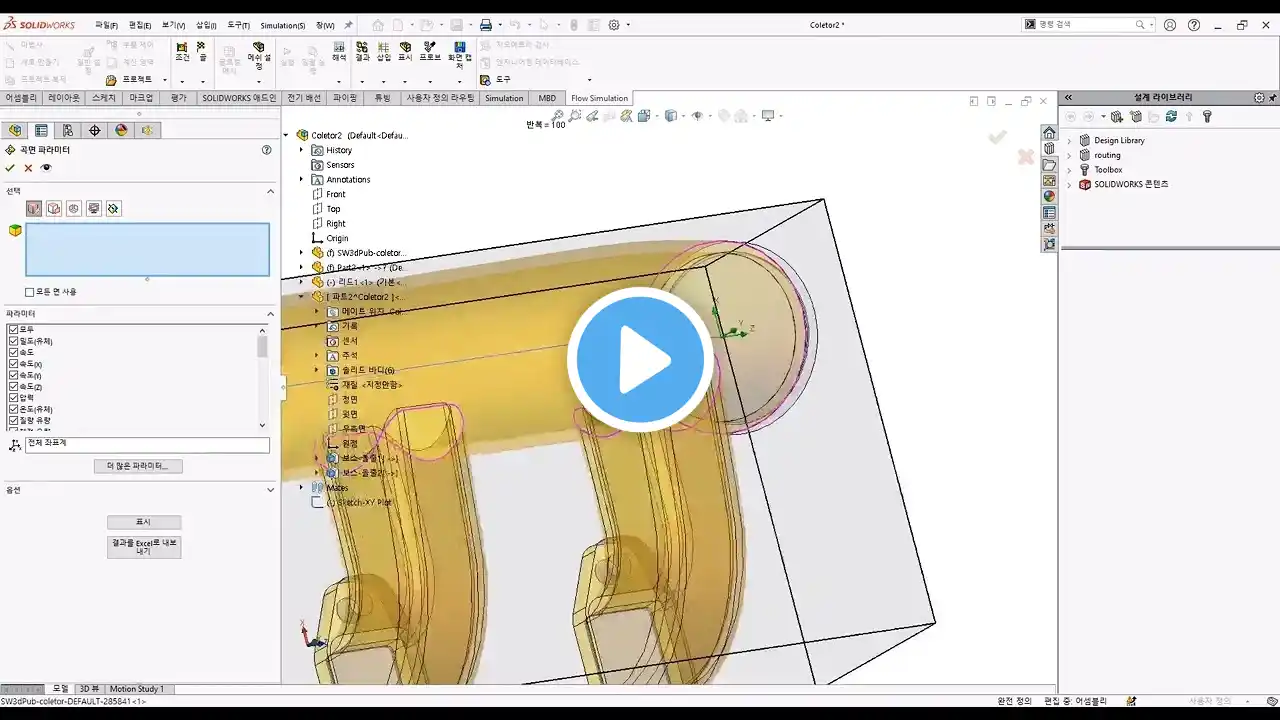Open the Simulation(S) menu

283,25
